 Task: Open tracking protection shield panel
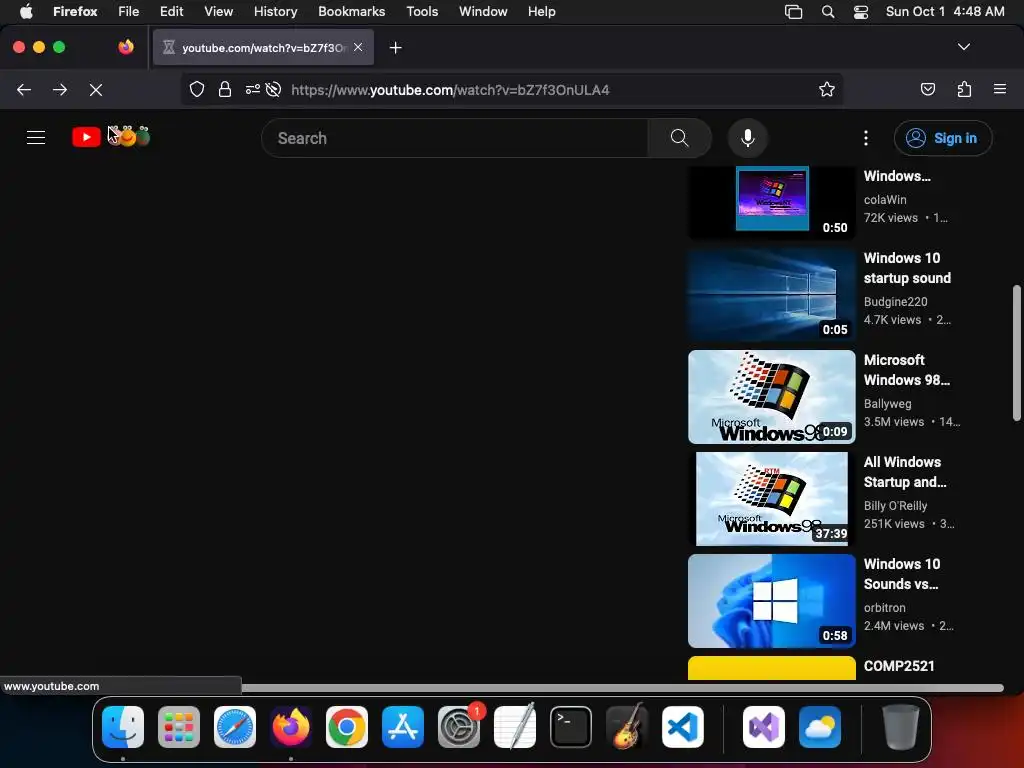pos(197,89)
